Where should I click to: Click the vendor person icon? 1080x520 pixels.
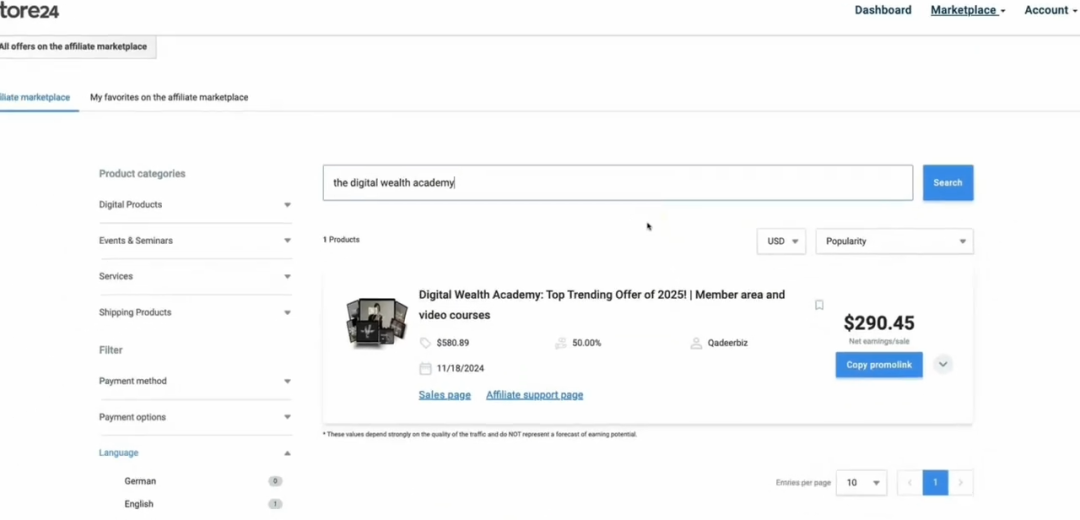pyautogui.click(x=696, y=343)
